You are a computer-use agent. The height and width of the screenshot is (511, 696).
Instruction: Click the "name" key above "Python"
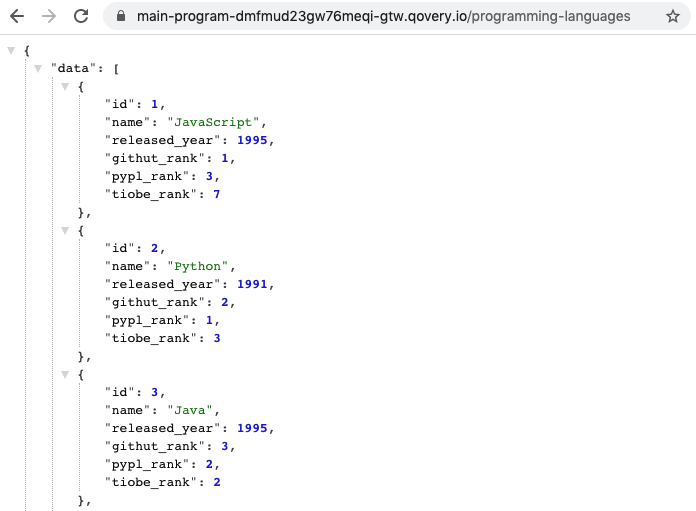tap(127, 266)
